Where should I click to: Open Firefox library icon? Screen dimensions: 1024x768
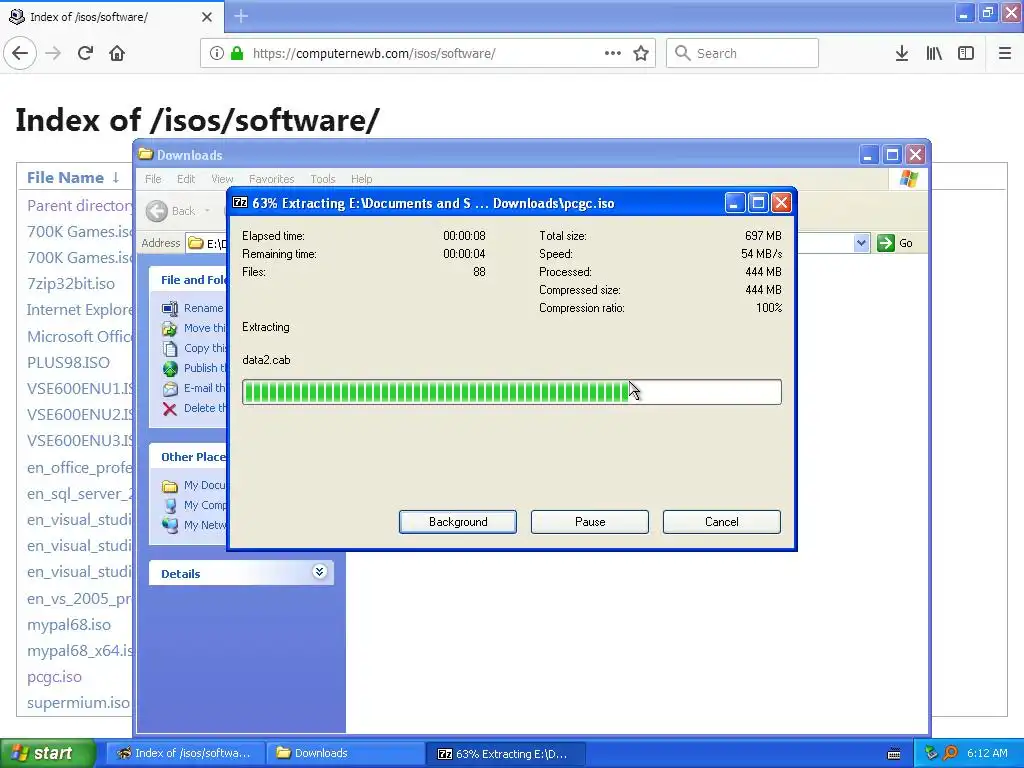click(x=934, y=54)
